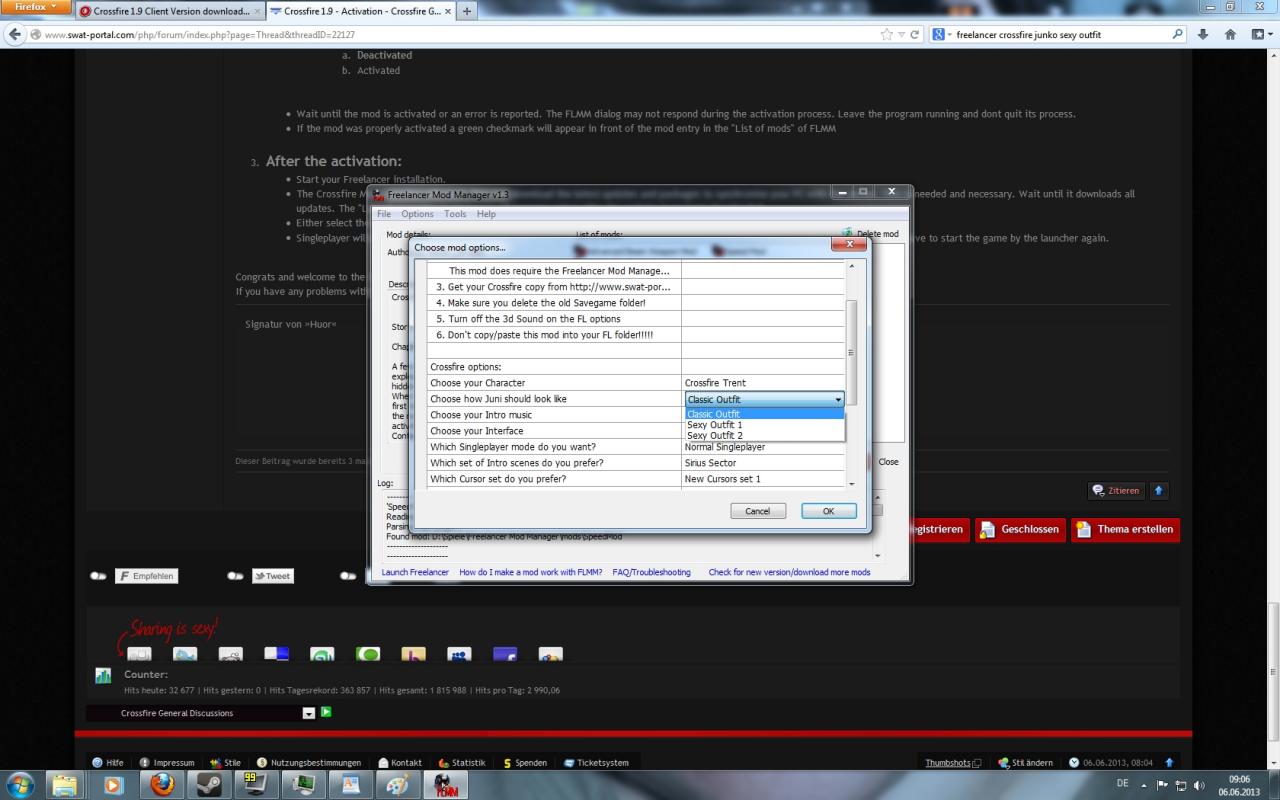Viewport: 1280px width, 800px height.
Task: Choose Sexy Outfit 1 from the list
Action: click(x=764, y=425)
